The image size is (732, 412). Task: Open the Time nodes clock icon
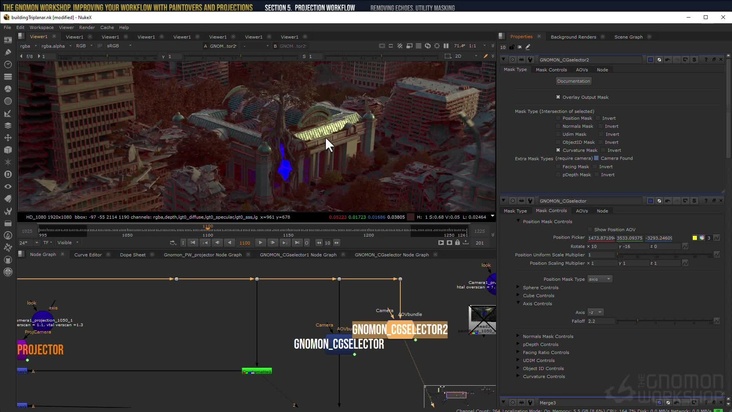point(8,64)
